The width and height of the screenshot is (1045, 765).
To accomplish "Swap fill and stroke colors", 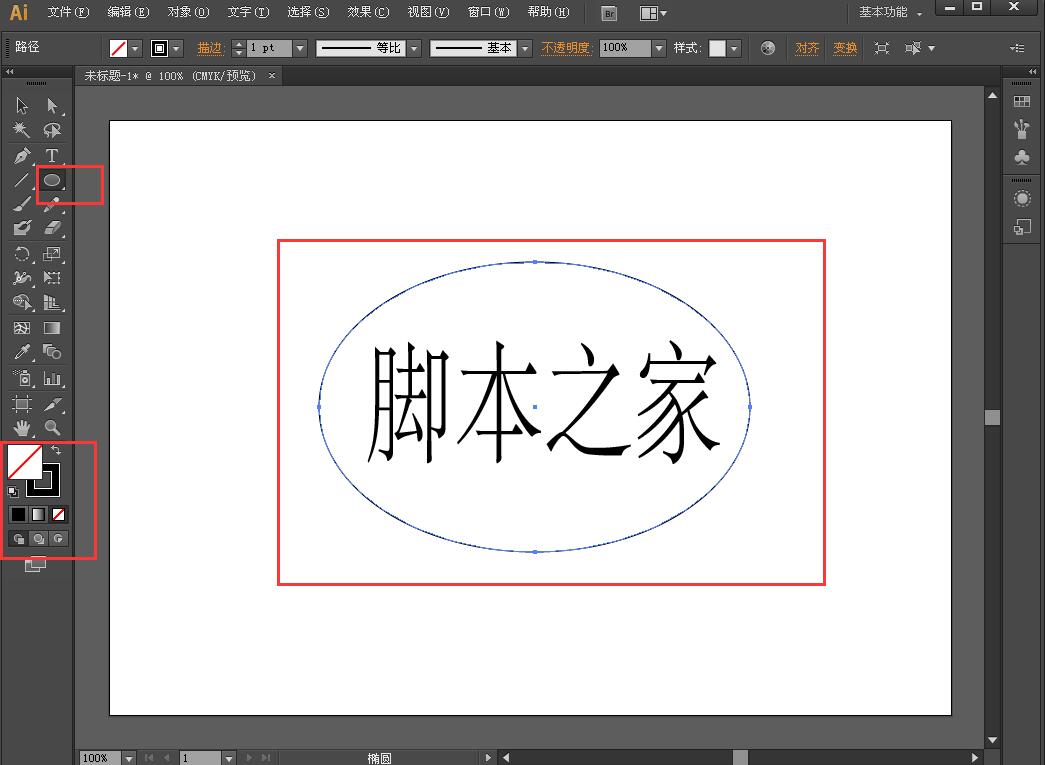I will 56,450.
